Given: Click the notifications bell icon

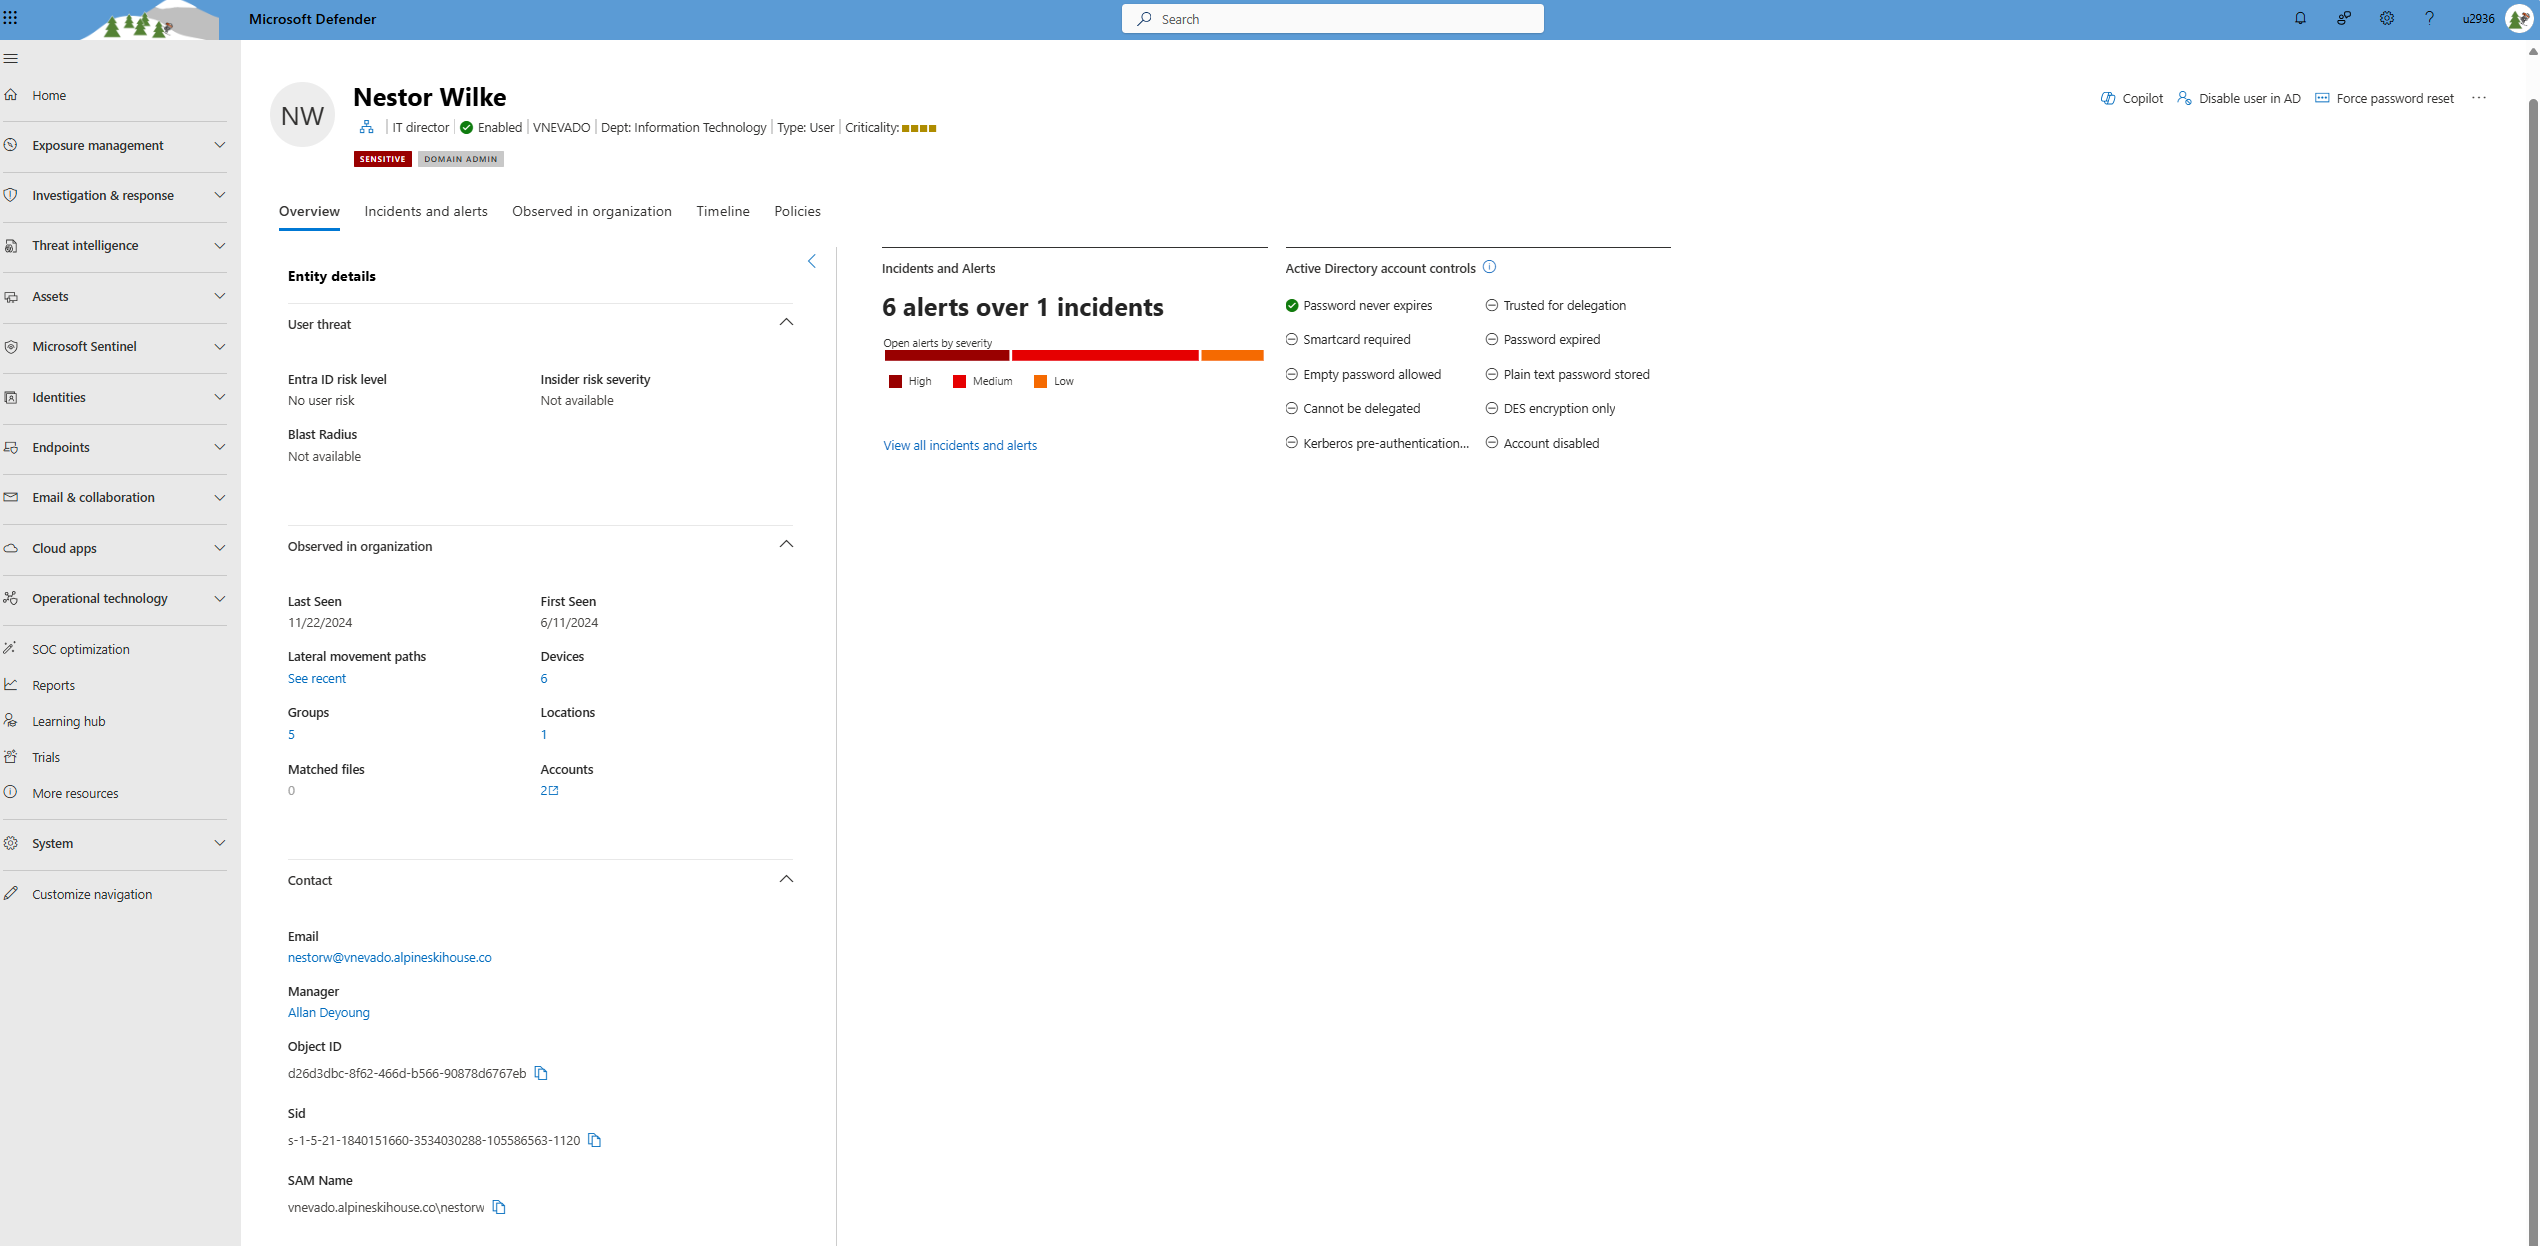Looking at the screenshot, I should click(x=2300, y=18).
